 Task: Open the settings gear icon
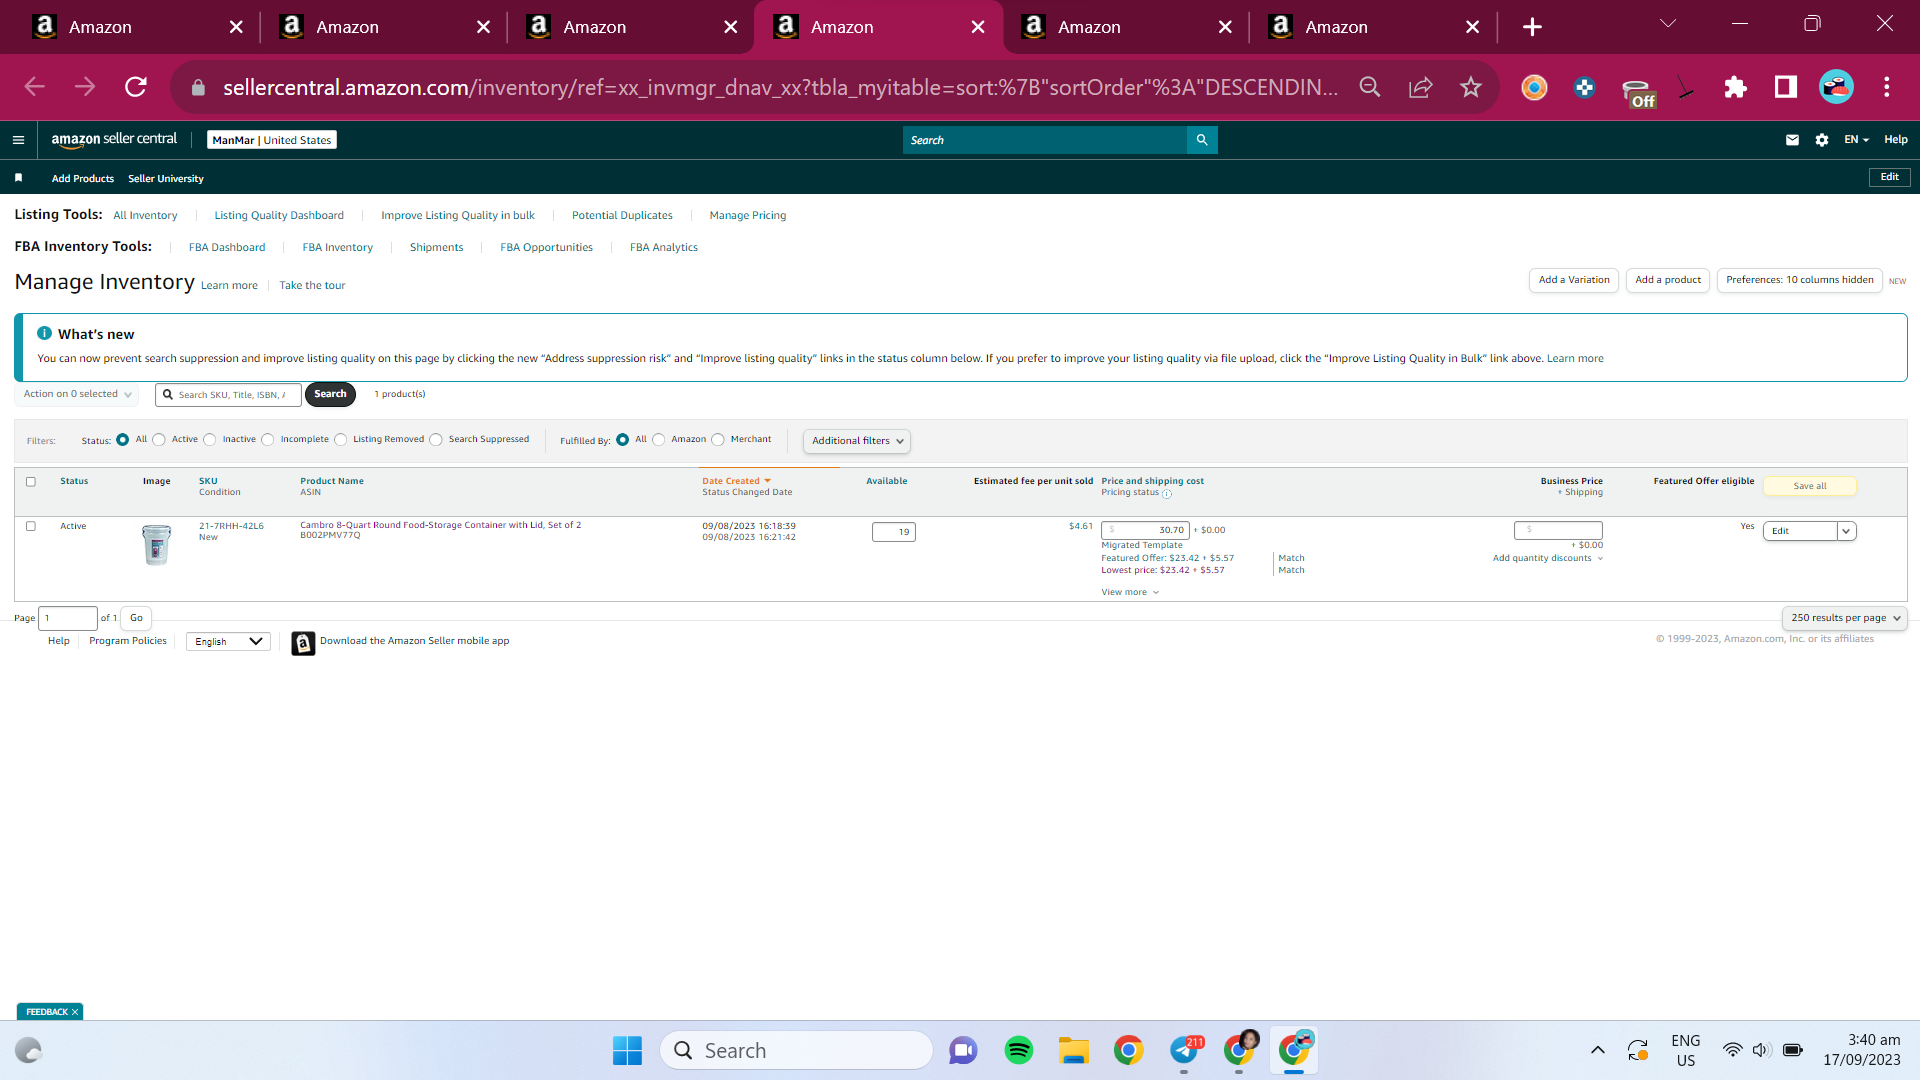coord(1822,140)
